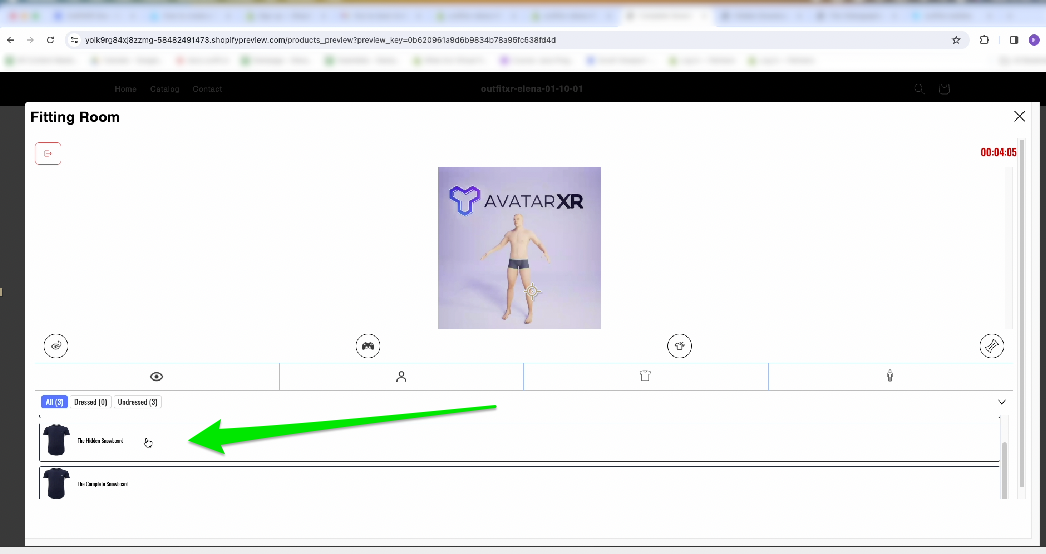
Task: Click the store search icon
Action: pos(919,89)
